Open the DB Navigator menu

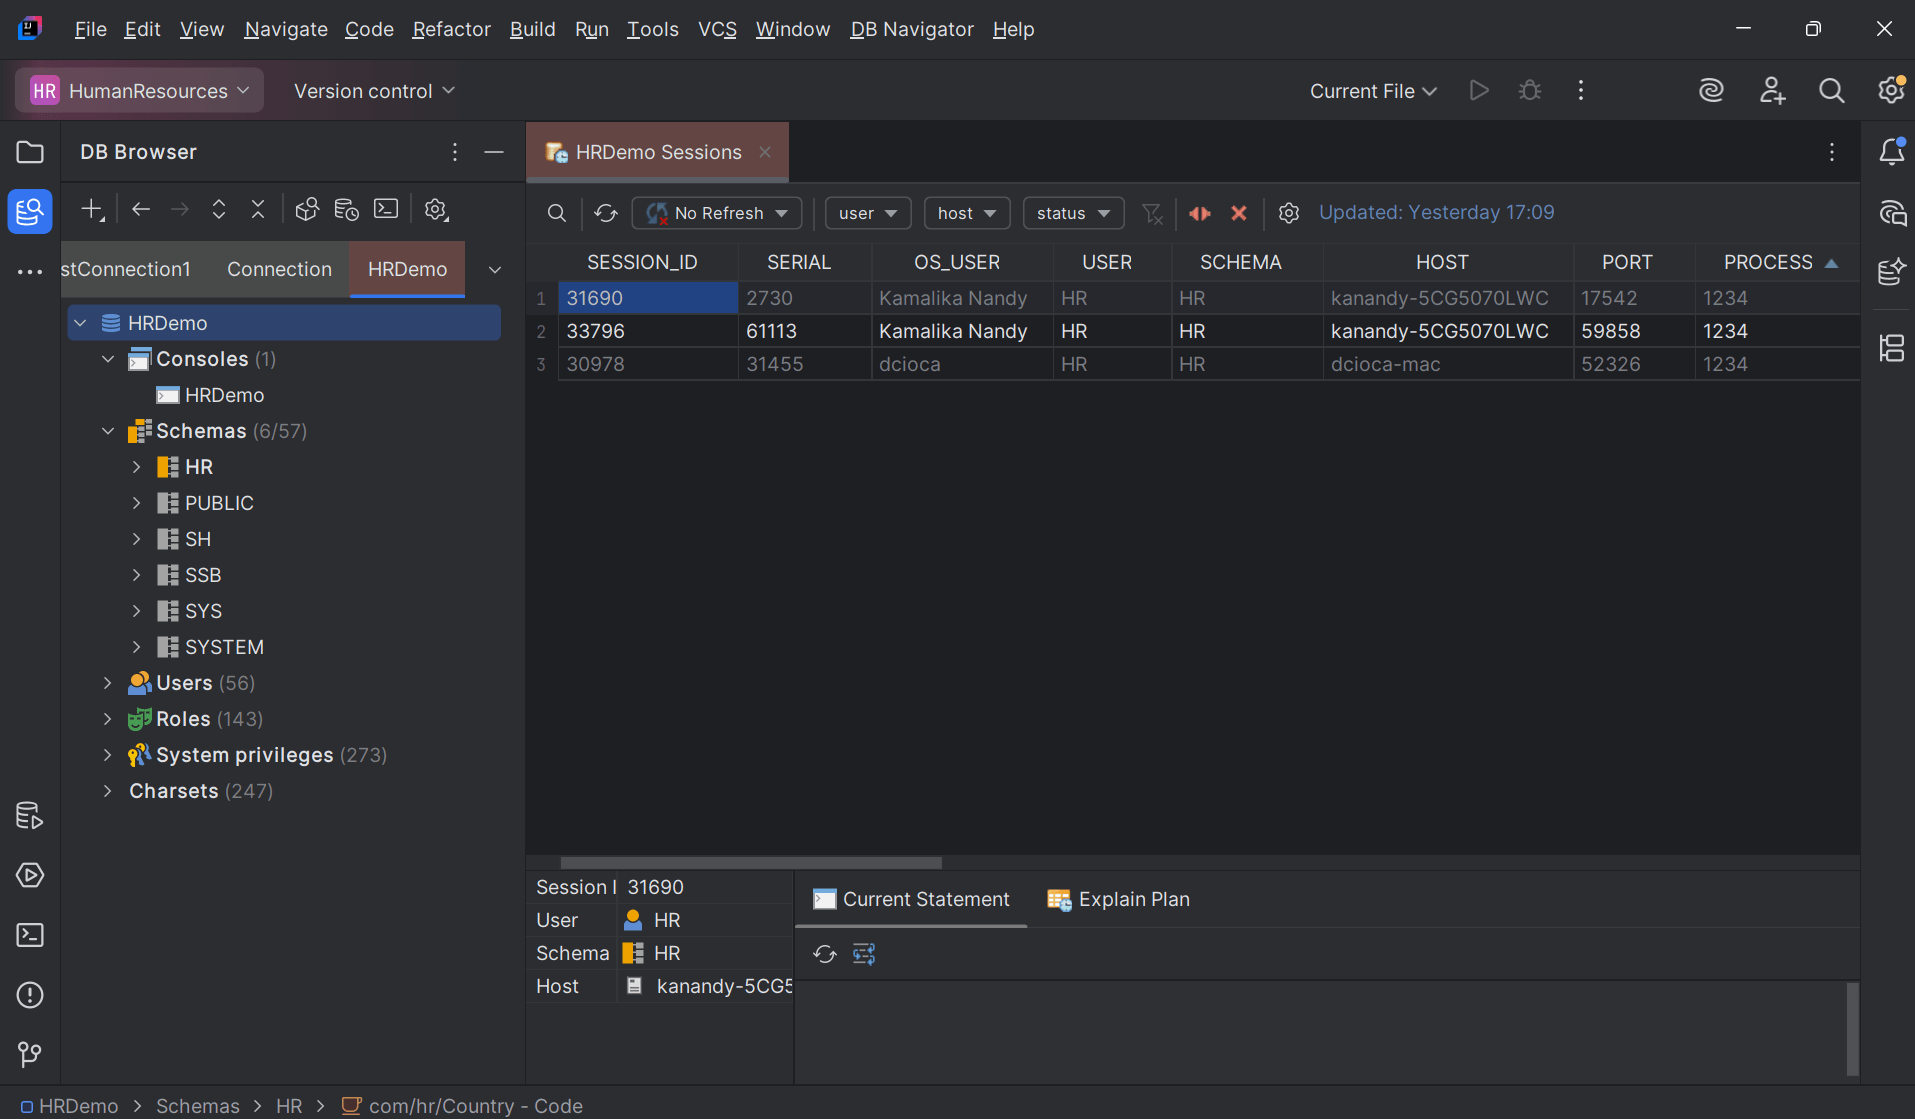click(x=910, y=29)
